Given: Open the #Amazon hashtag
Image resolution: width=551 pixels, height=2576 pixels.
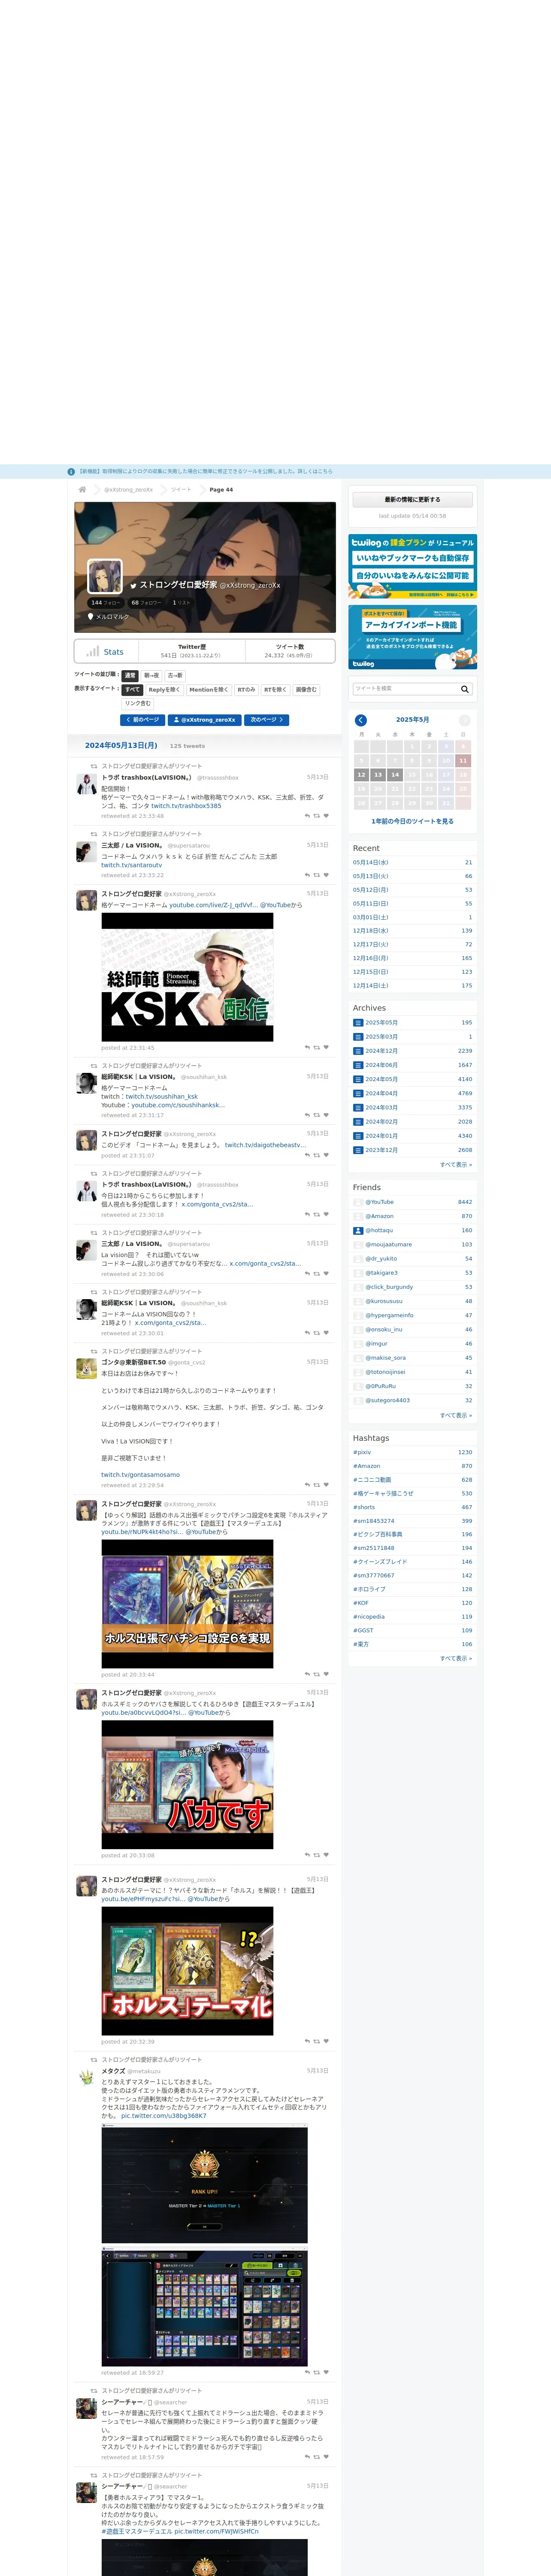Looking at the screenshot, I should 366,1466.
